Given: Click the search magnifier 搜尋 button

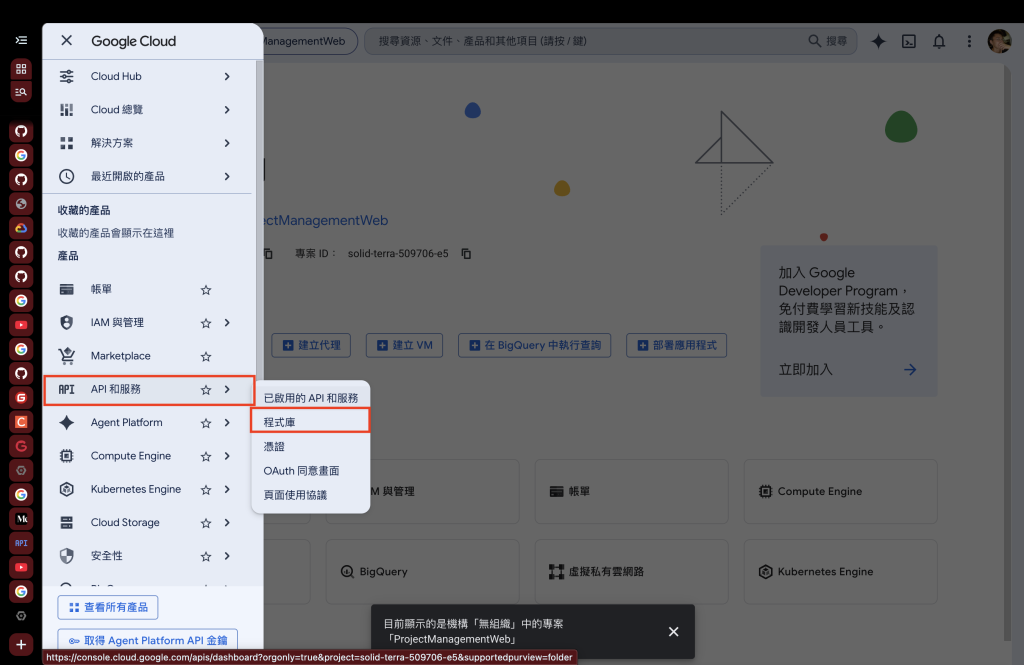Looking at the screenshot, I should 827,41.
